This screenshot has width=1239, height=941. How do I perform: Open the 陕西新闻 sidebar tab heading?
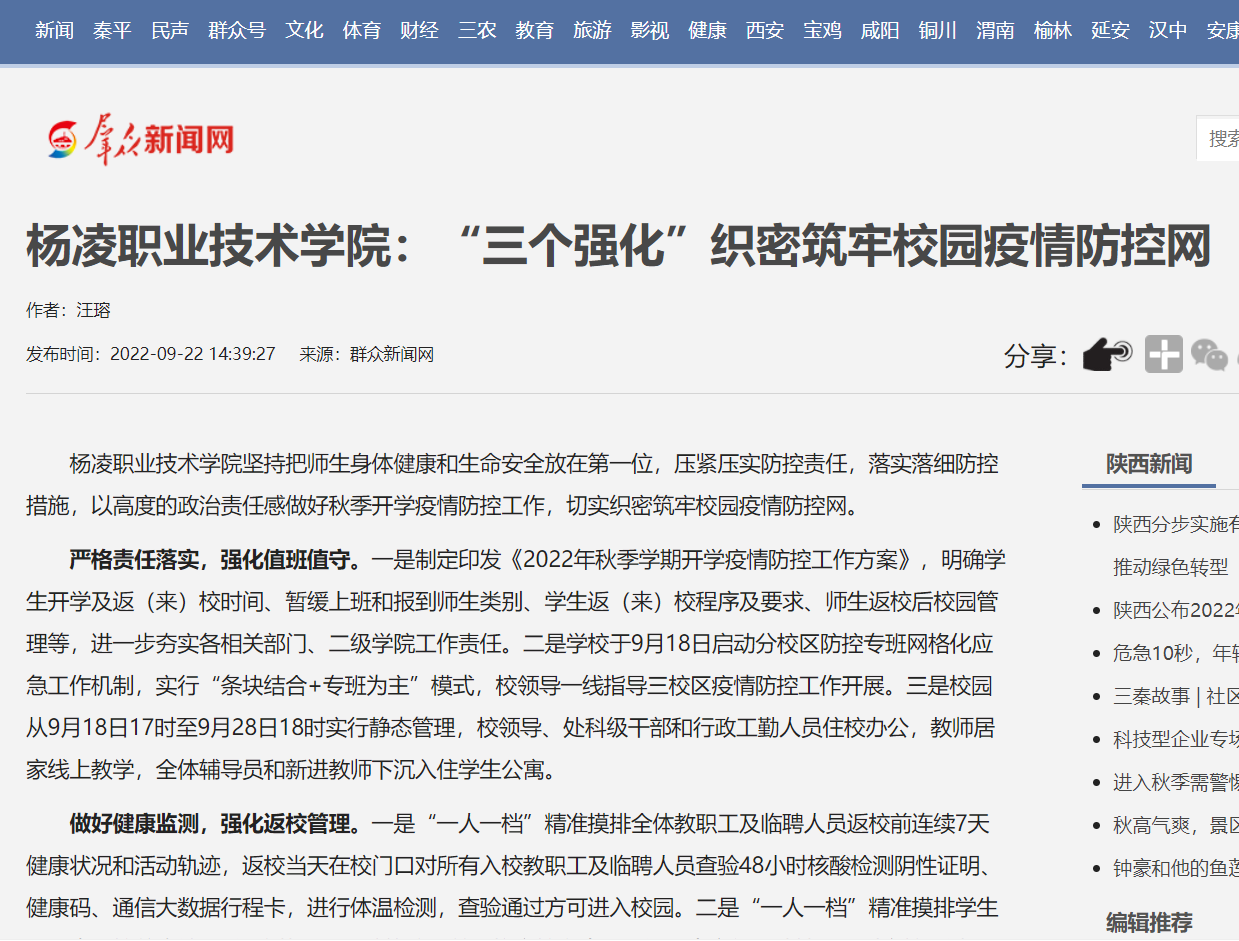1148,464
